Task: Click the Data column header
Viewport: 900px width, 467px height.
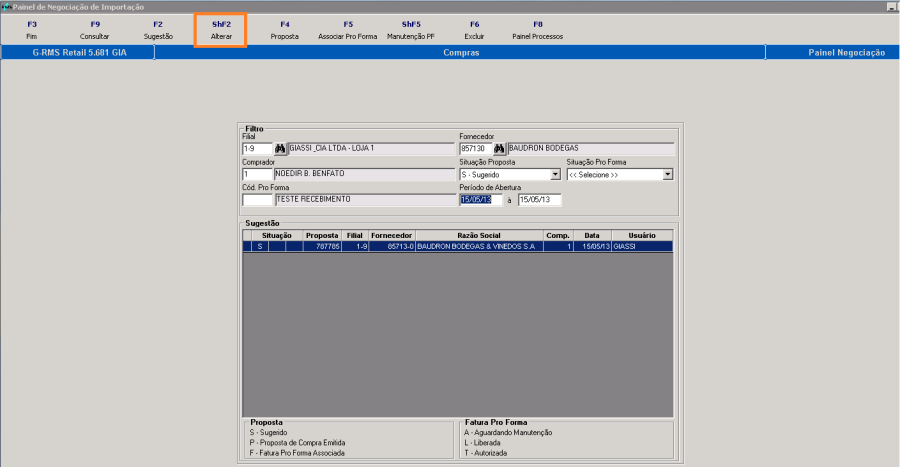Action: pos(592,235)
